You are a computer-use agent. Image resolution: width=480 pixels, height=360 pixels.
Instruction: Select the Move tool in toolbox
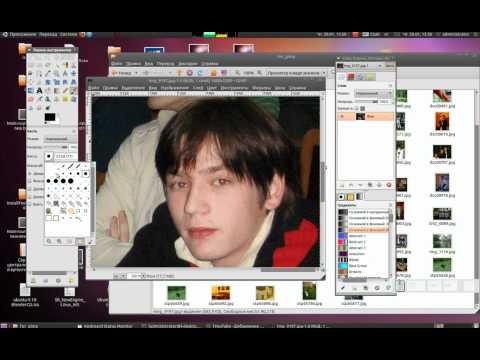tap(74, 73)
